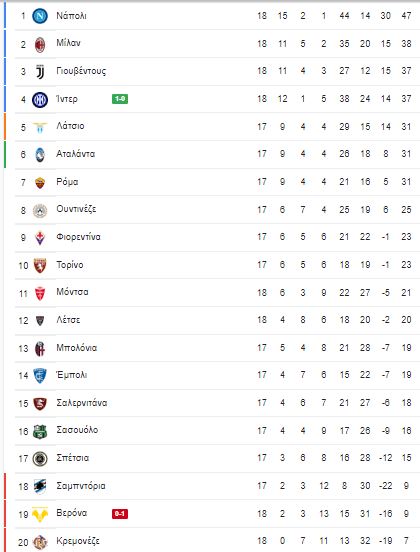Click the Roma wolf crest icon
The height and width of the screenshot is (552, 420).
click(40, 183)
